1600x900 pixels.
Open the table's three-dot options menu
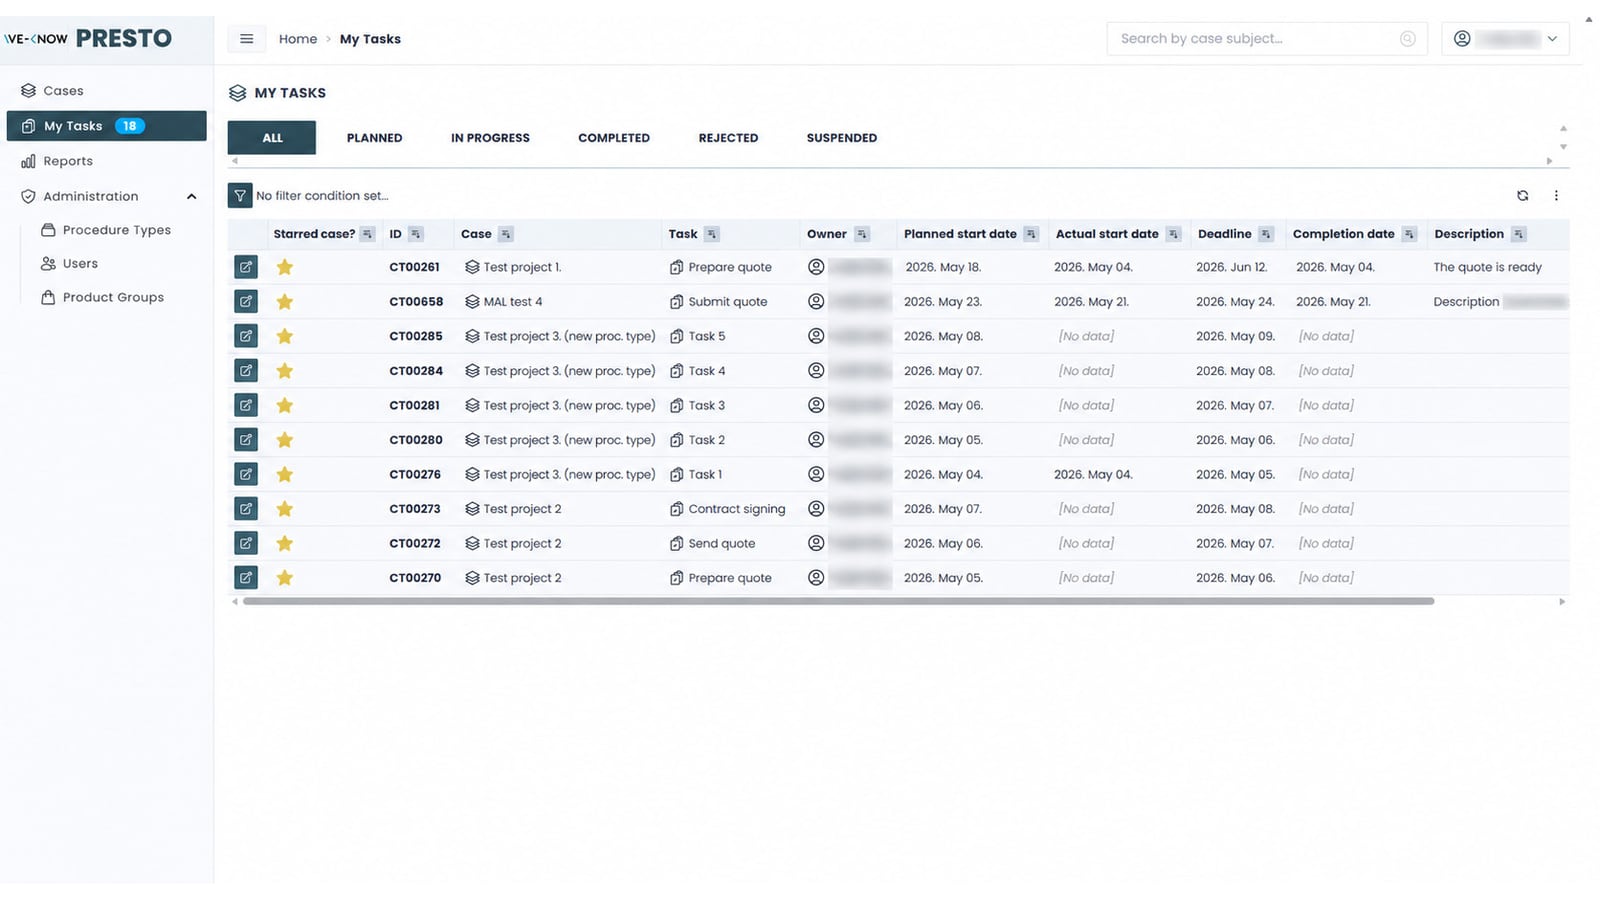[x=1556, y=196]
